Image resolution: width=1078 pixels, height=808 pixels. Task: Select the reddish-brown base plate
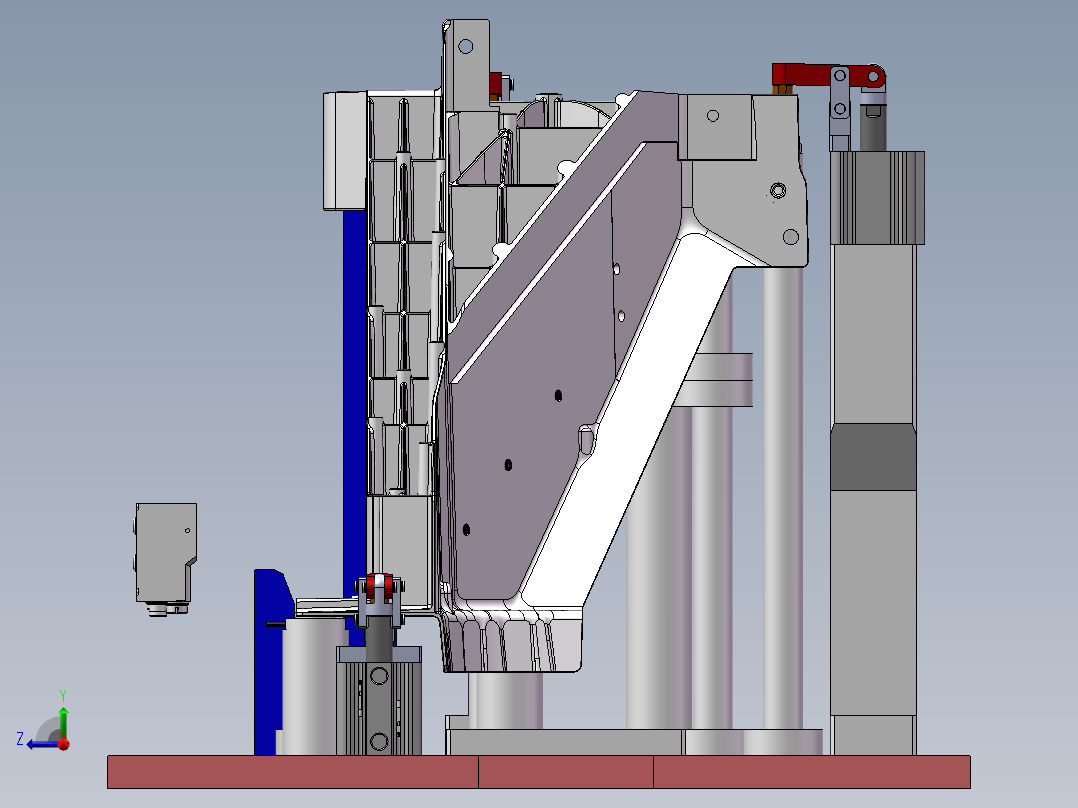(x=538, y=772)
